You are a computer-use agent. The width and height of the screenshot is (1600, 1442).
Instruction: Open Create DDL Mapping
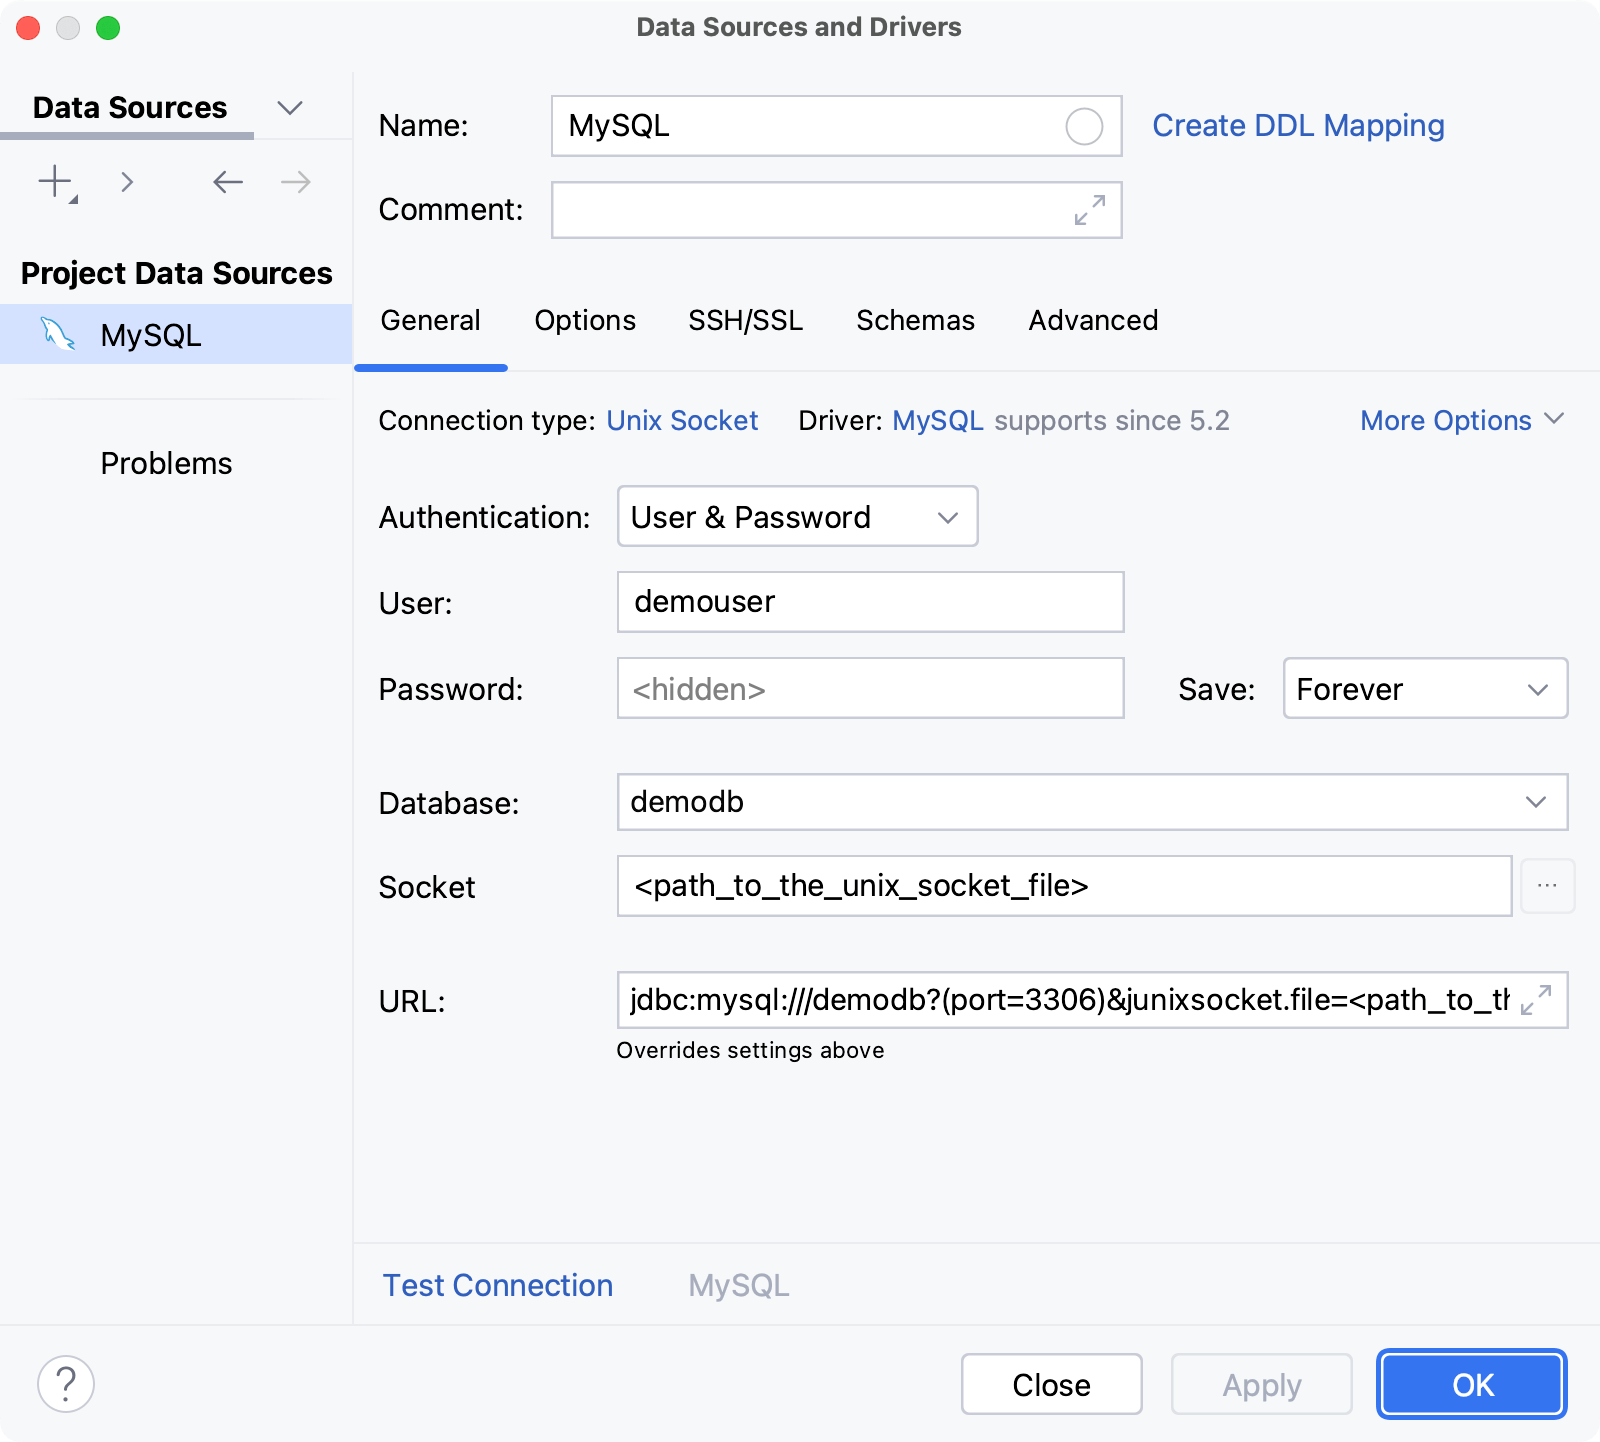(x=1297, y=125)
